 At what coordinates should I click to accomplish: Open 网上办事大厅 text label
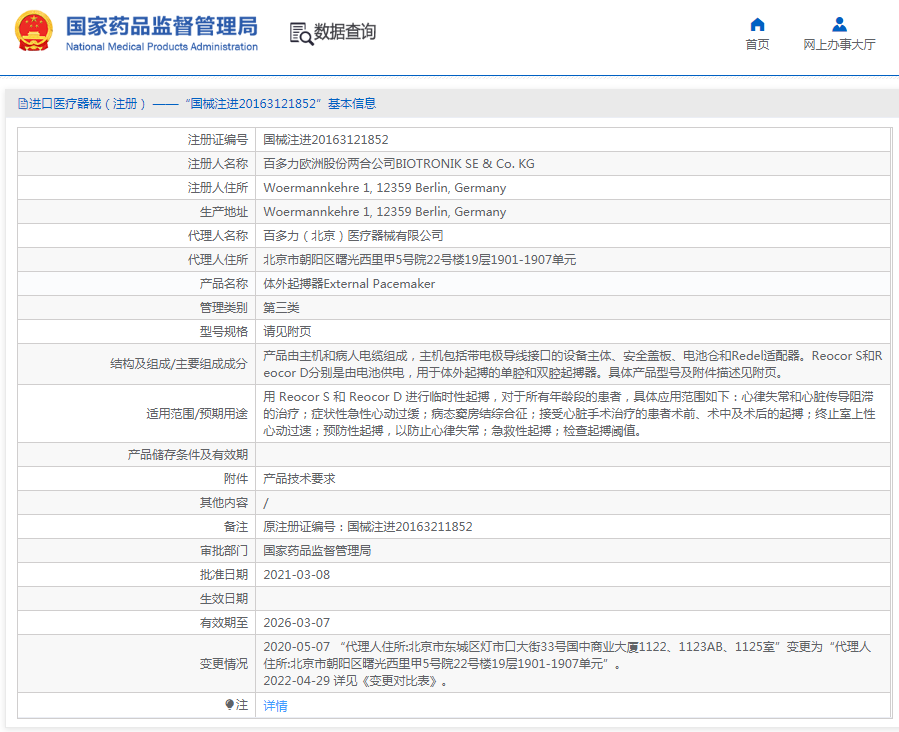tap(839, 45)
